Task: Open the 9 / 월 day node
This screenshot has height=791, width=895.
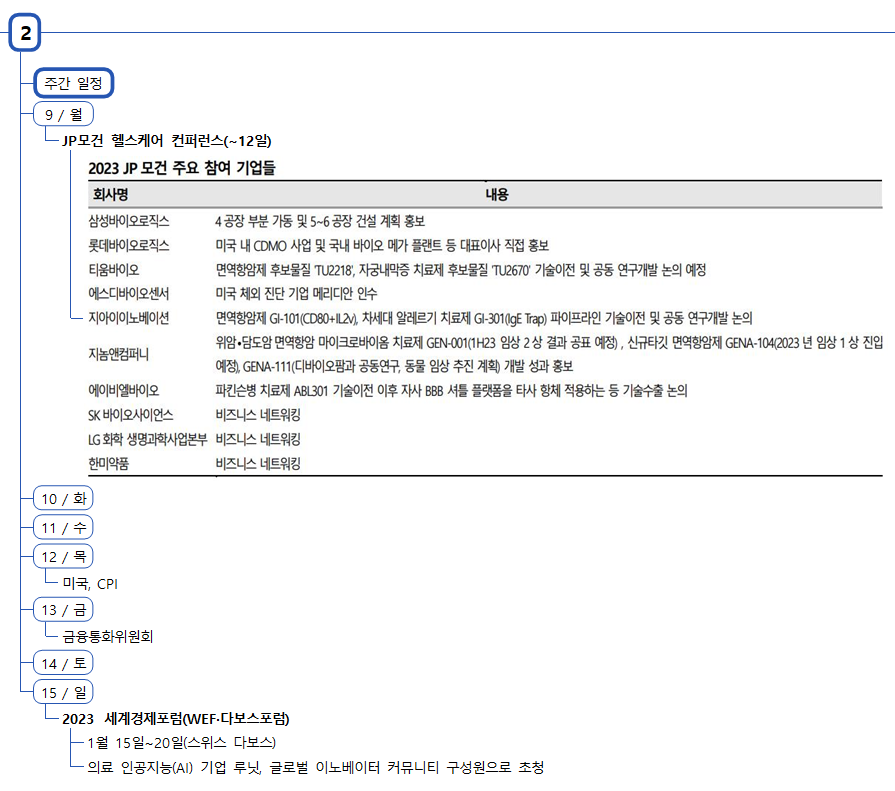Action: click(63, 114)
